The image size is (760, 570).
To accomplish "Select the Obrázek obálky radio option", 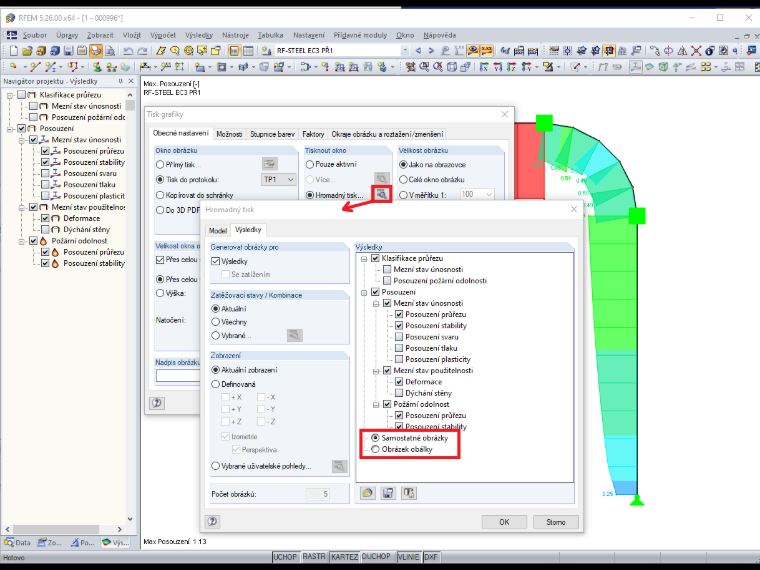I will tap(375, 449).
